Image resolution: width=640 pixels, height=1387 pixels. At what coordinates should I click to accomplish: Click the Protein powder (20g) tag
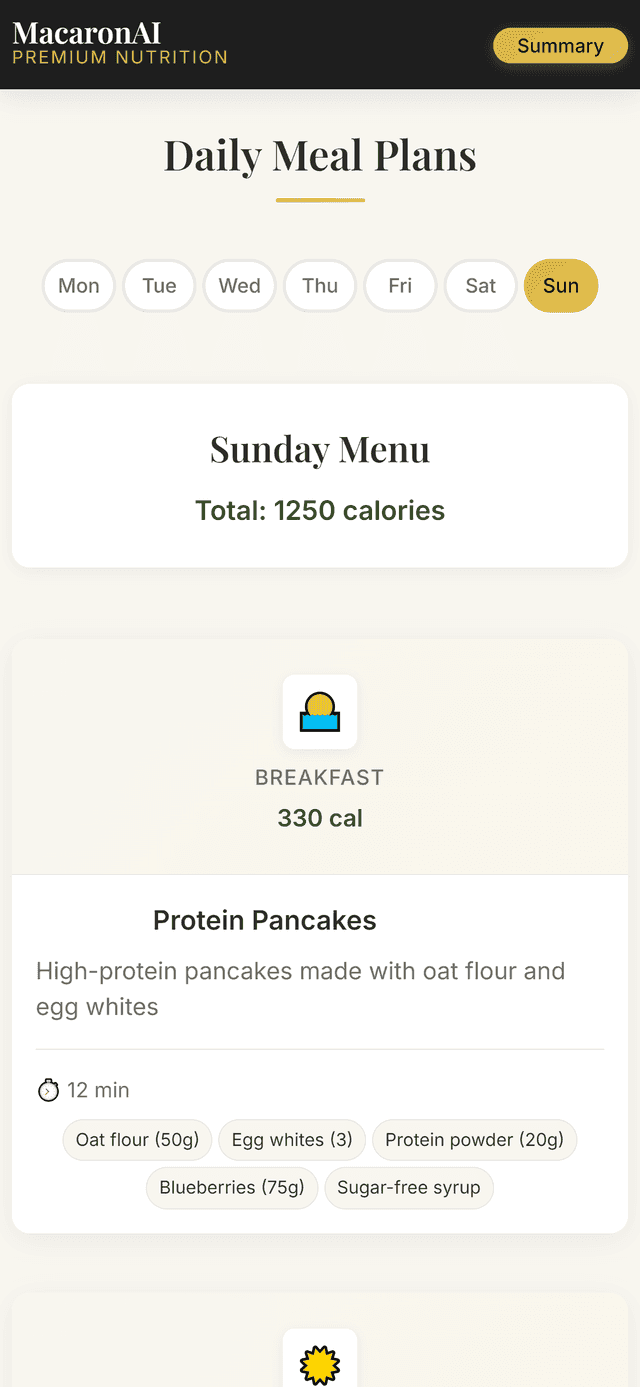pos(474,1139)
